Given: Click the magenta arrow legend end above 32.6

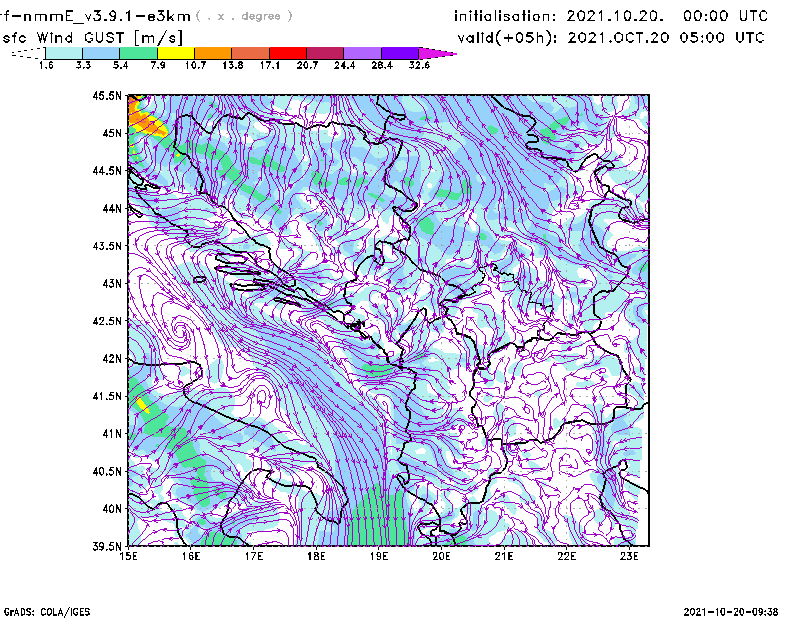Looking at the screenshot, I should (x=437, y=53).
